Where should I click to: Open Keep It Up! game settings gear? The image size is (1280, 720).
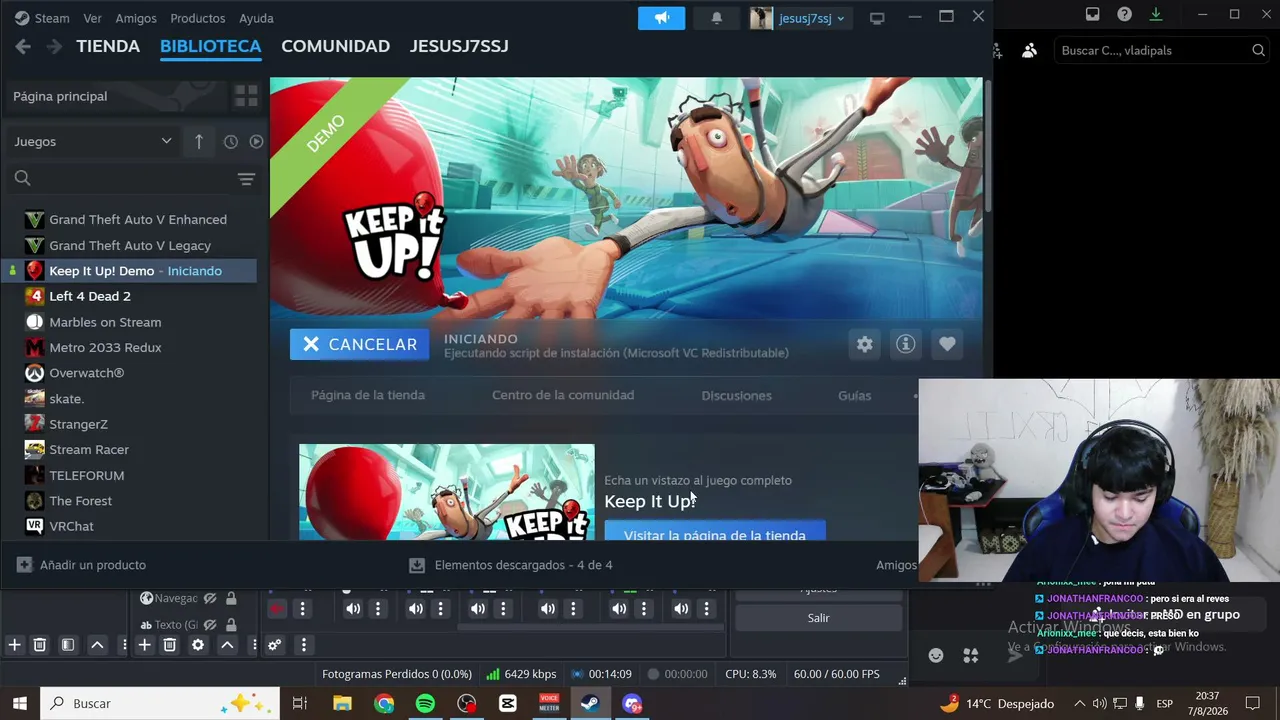pyautogui.click(x=864, y=345)
